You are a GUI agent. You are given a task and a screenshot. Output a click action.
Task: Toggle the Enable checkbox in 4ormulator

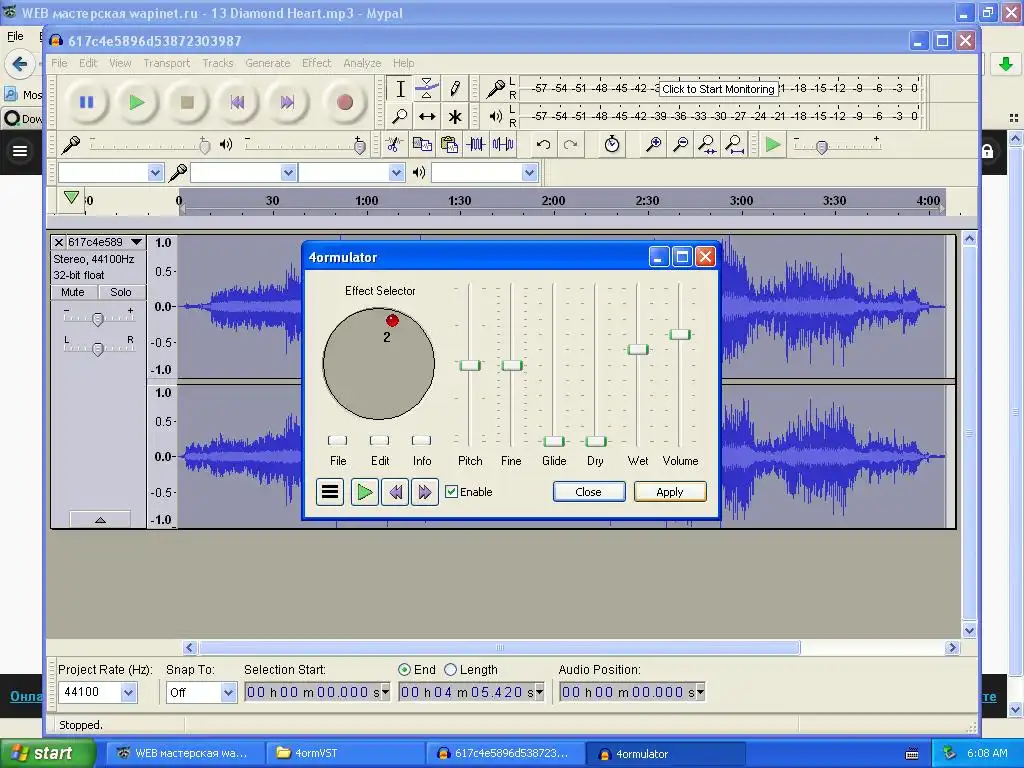click(x=452, y=492)
